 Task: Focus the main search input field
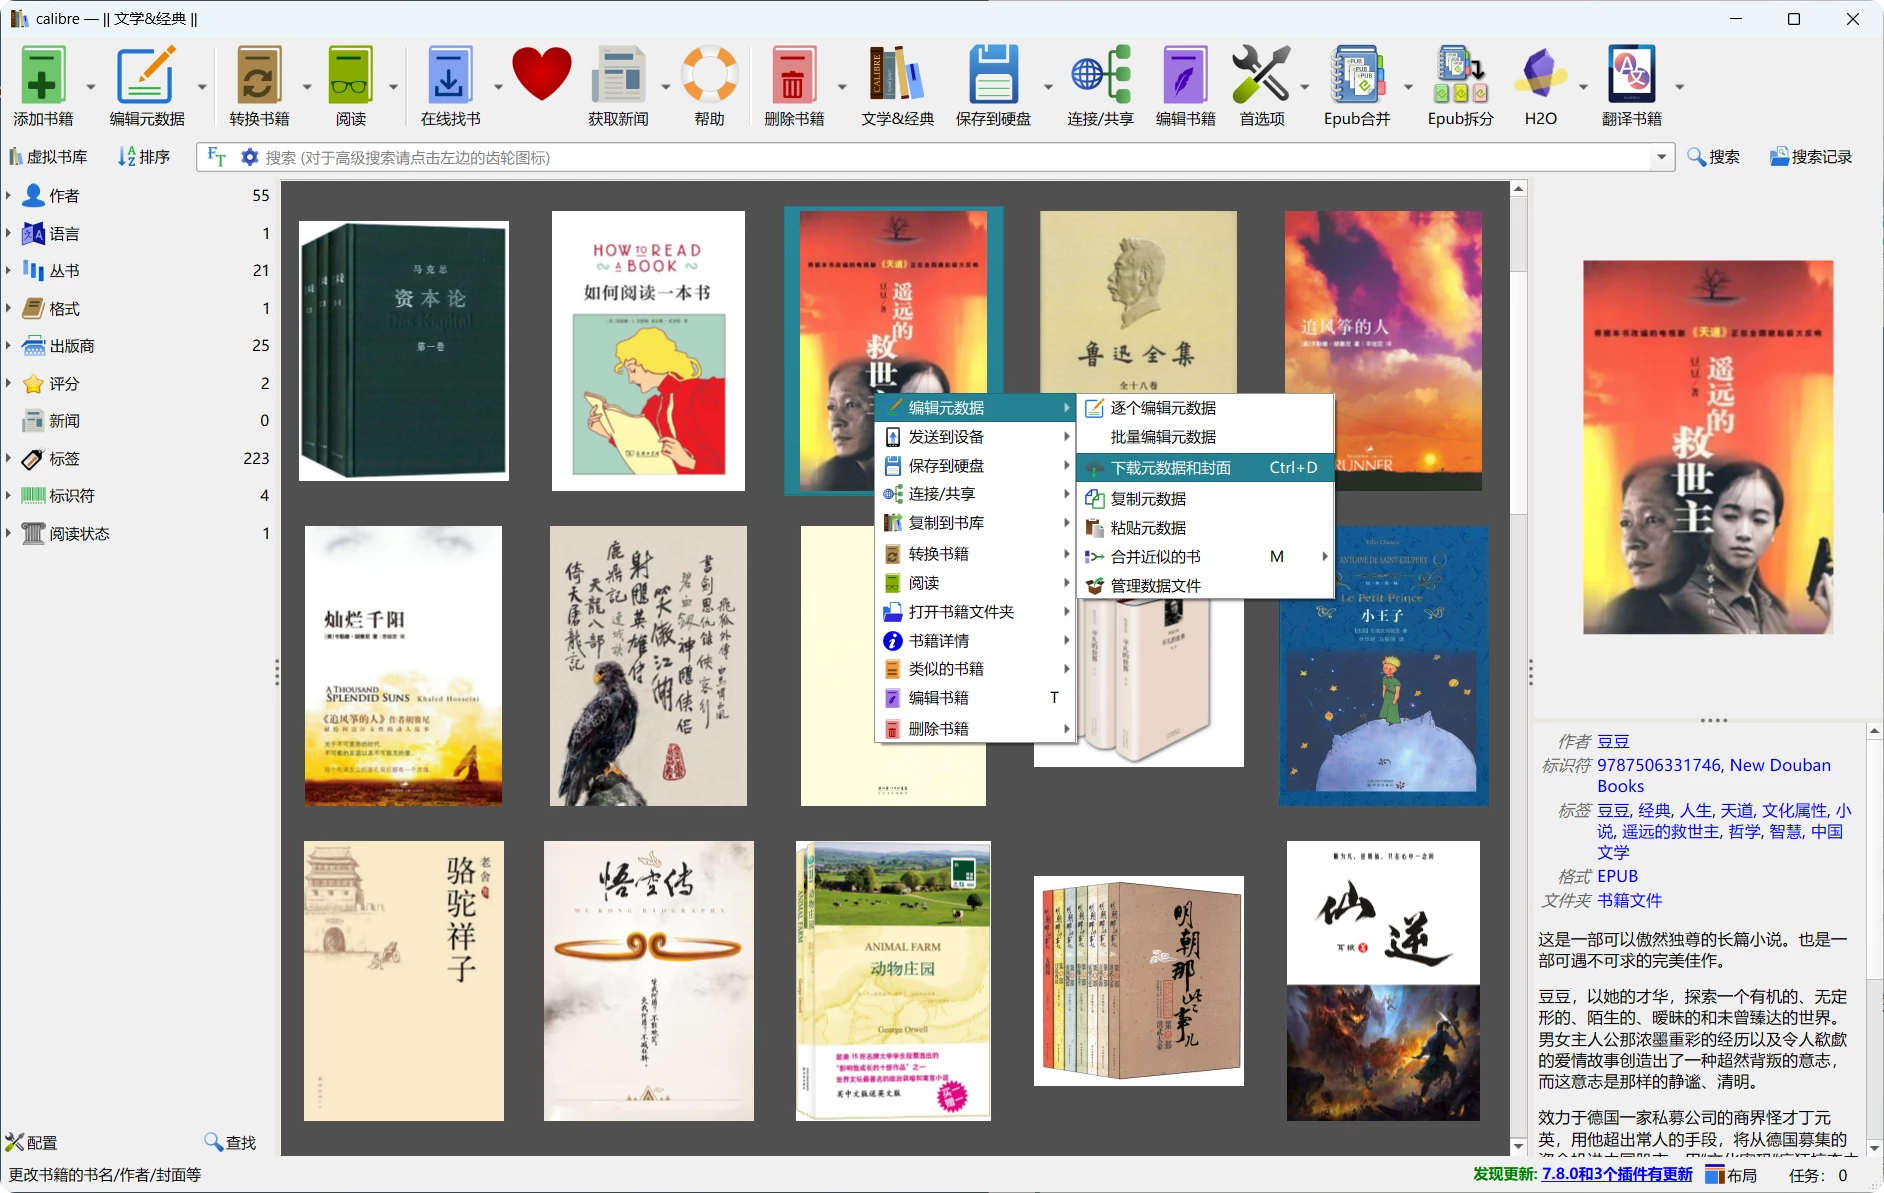(955, 157)
